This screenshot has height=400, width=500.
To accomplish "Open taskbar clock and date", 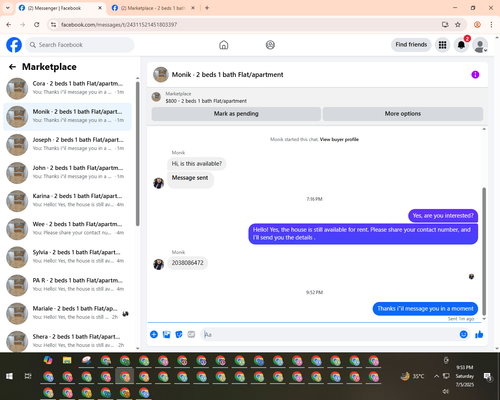I will (465, 376).
